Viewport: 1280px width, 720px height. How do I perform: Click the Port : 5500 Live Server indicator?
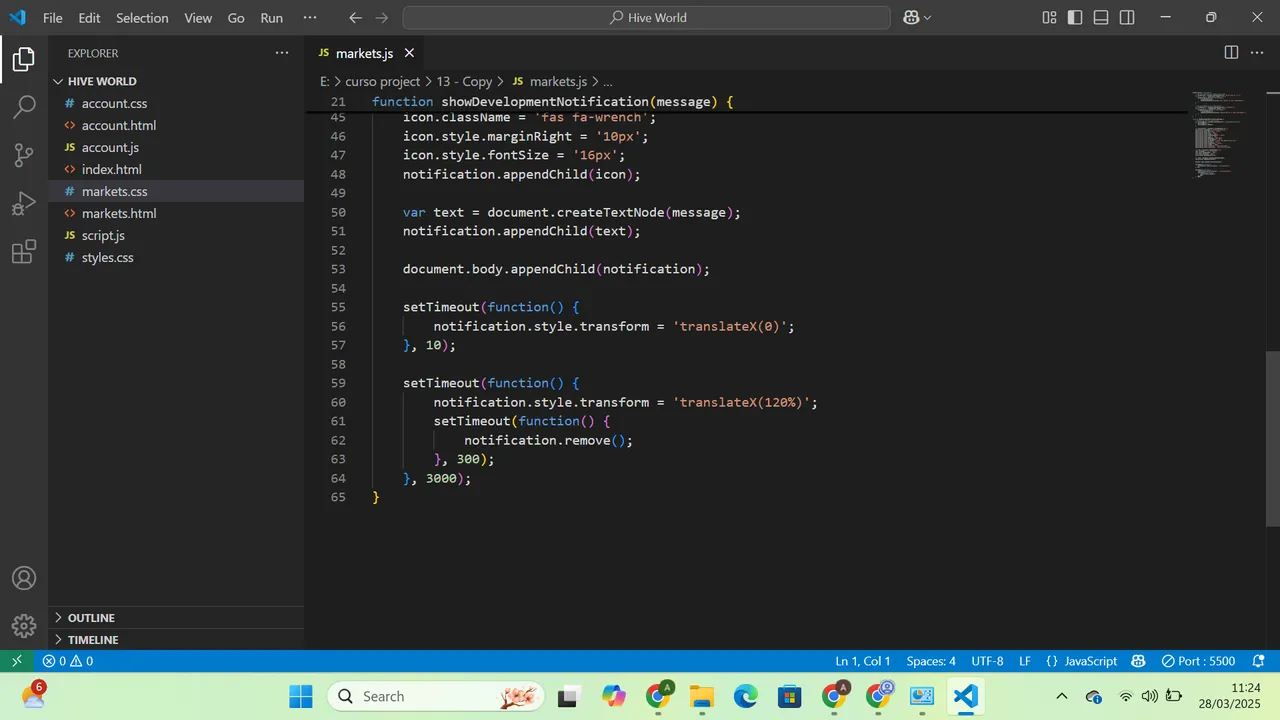click(1198, 661)
